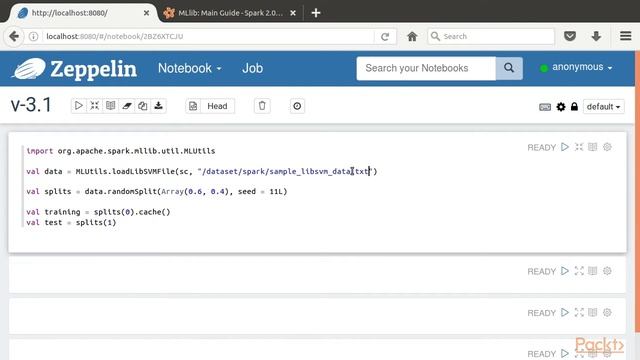
Task: Open the Notebook menu dropdown
Action: pos(190,68)
